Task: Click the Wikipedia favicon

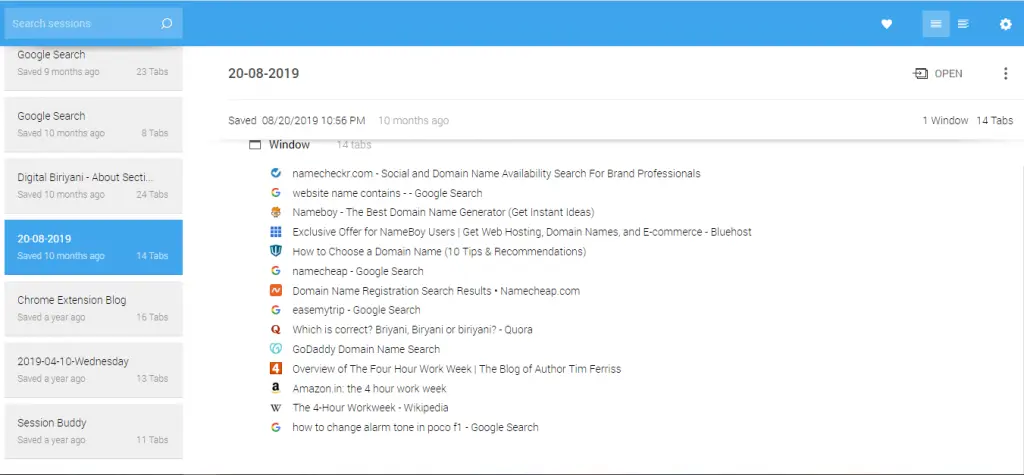Action: 276,408
